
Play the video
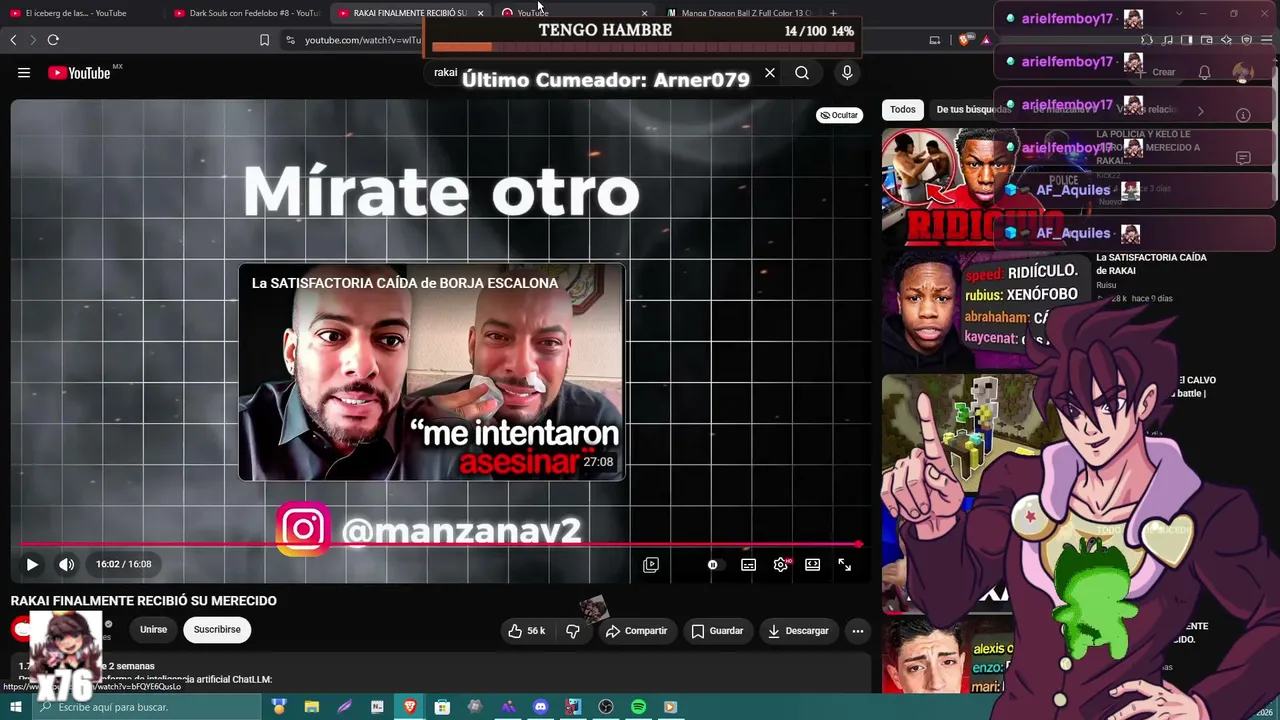click(x=32, y=565)
